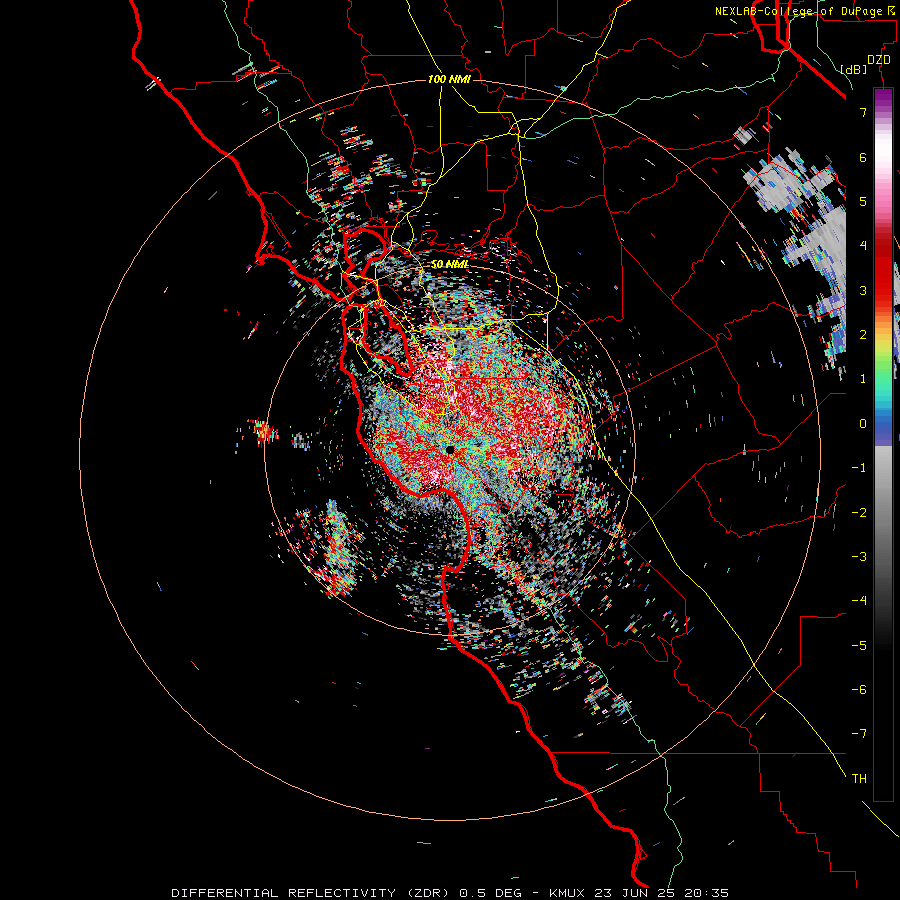
Task: Click the scale value "2" on the legend
Action: point(863,335)
